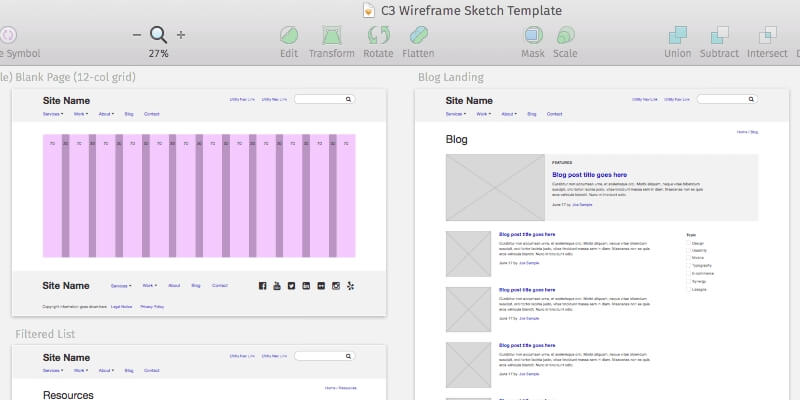Tick the Usability checkbox in type filter
Image resolution: width=800 pixels, height=400 pixels.
coord(688,251)
